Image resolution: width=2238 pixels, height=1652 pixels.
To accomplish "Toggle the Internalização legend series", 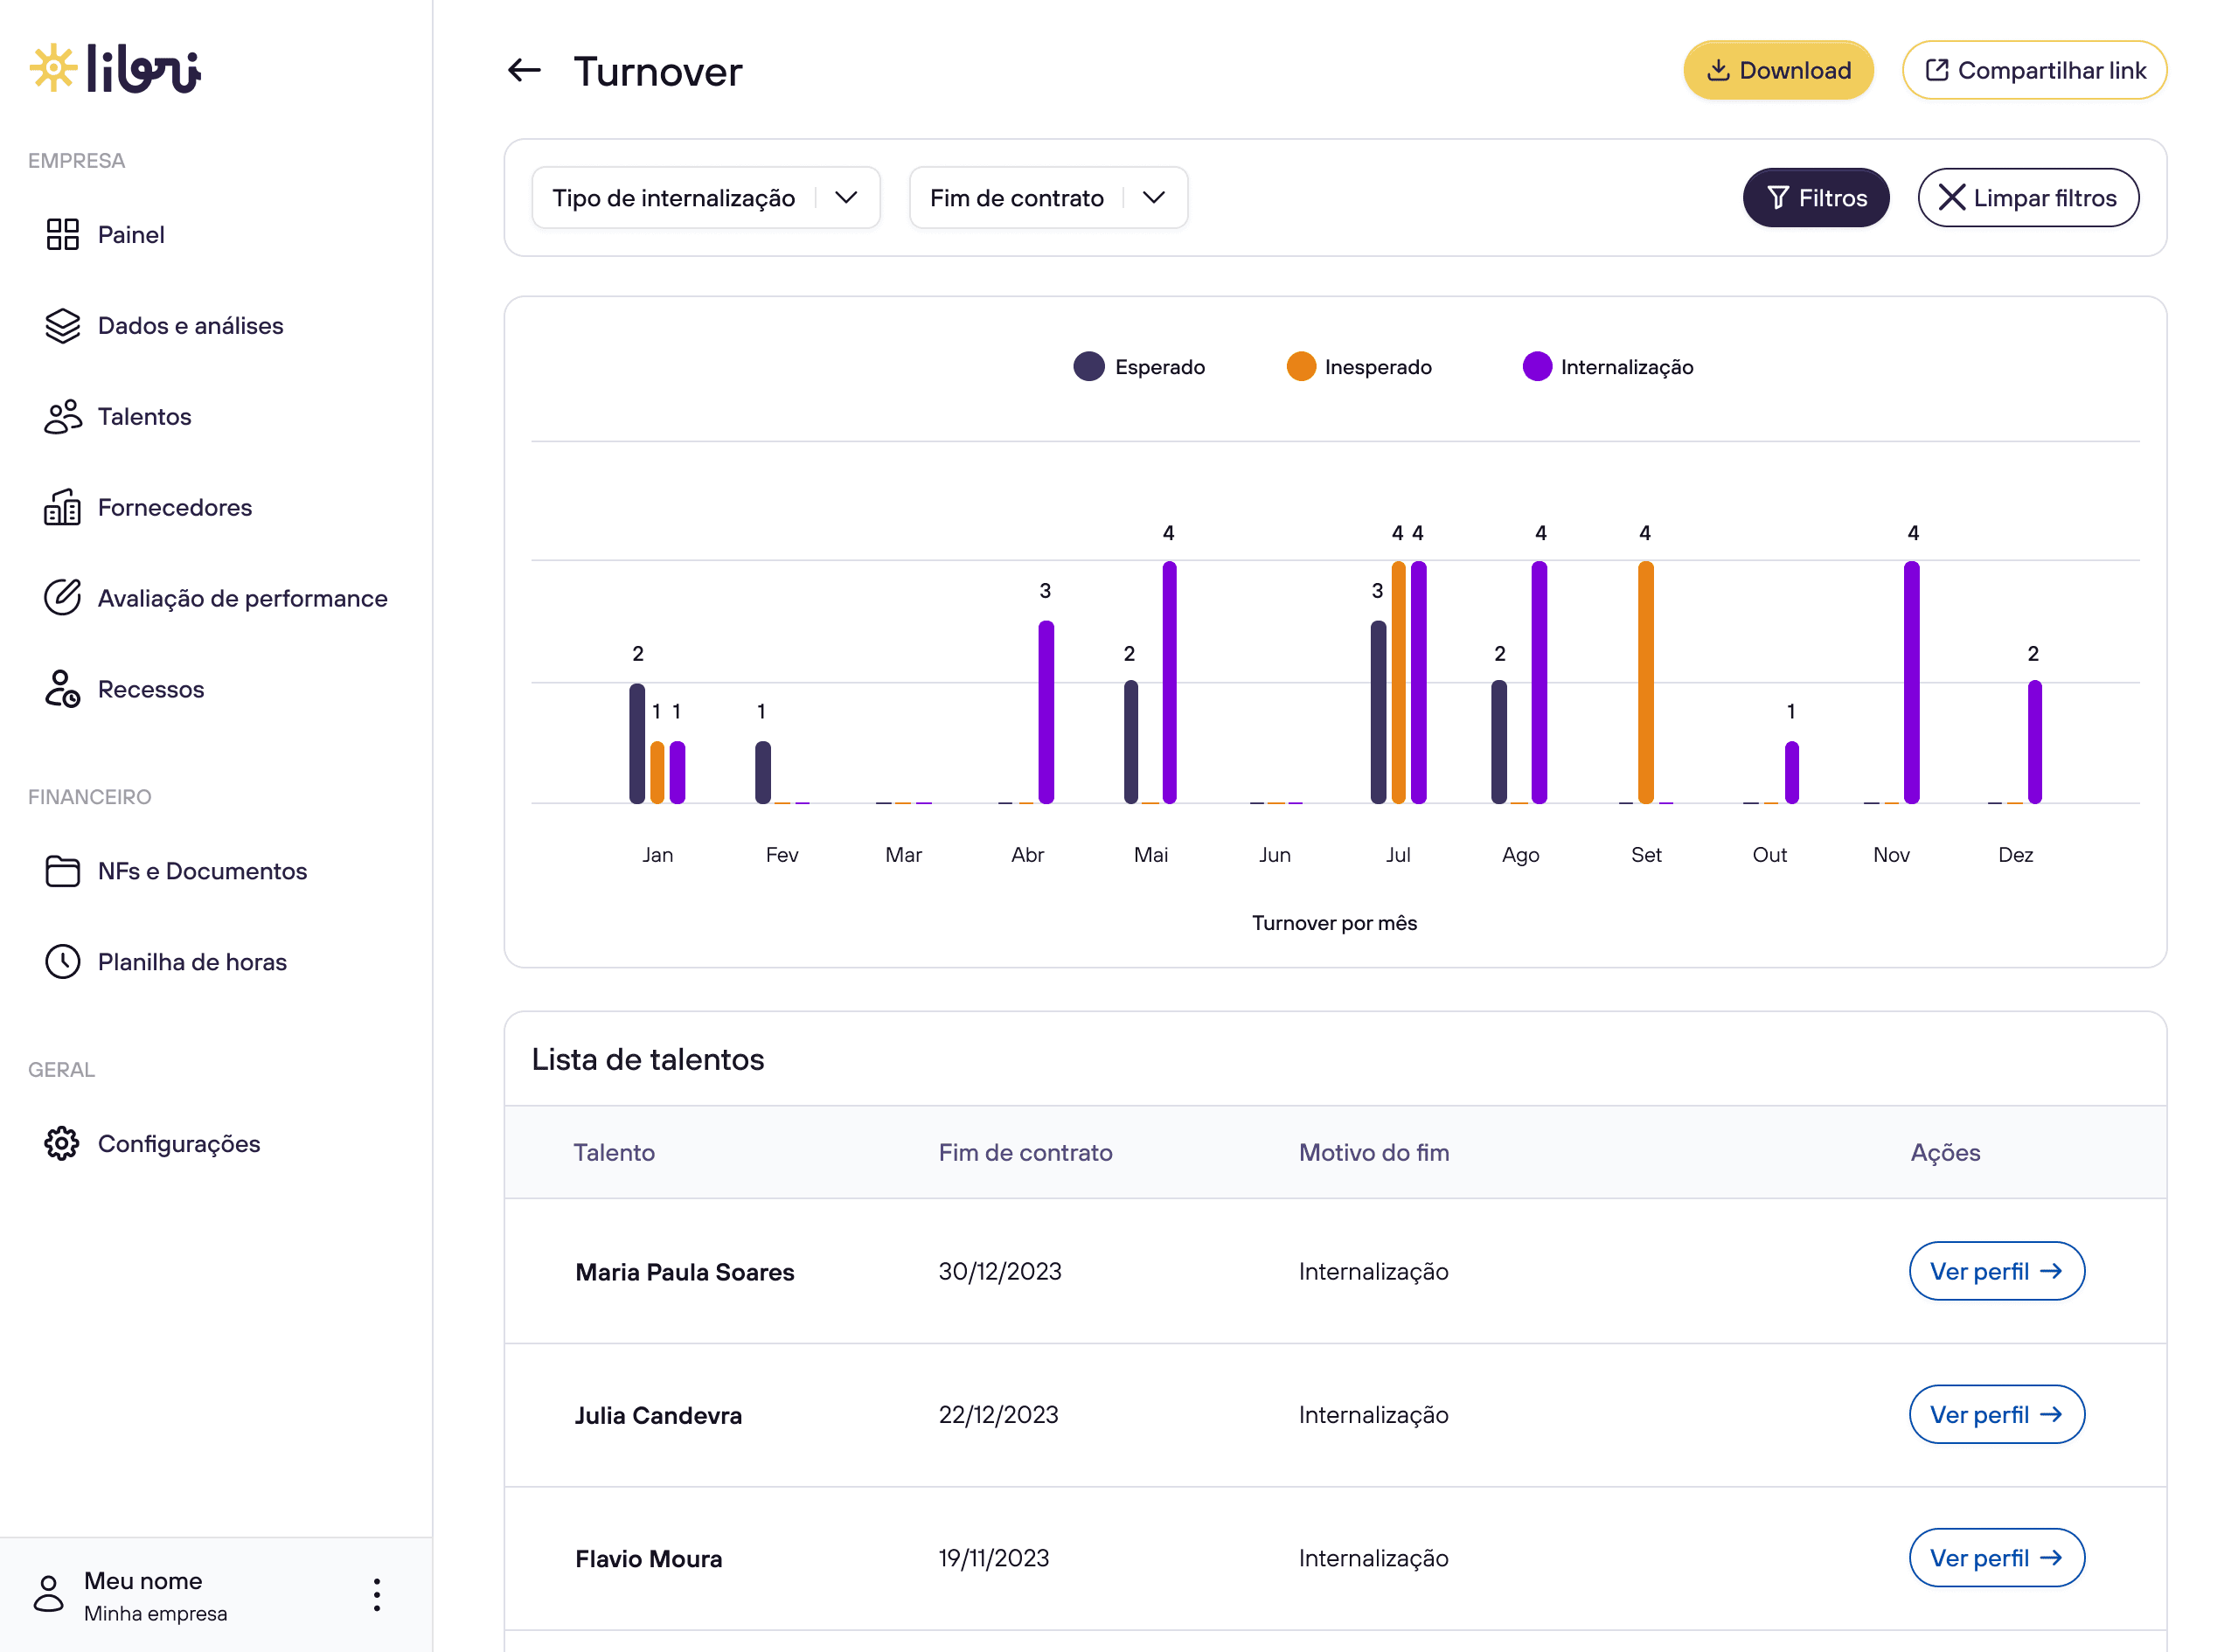I will coord(1607,367).
